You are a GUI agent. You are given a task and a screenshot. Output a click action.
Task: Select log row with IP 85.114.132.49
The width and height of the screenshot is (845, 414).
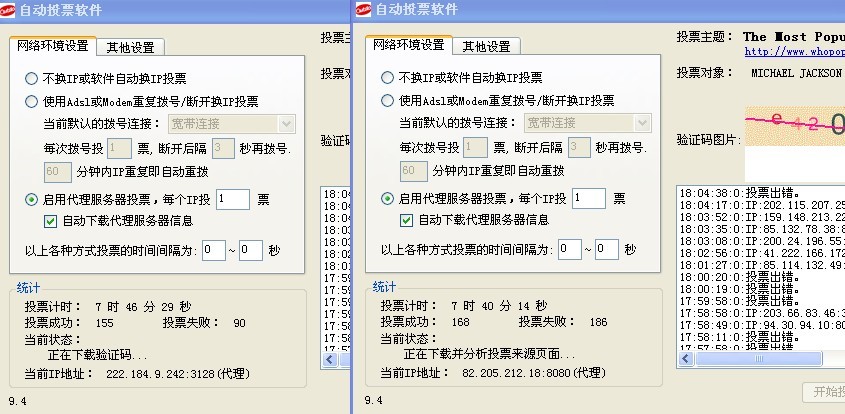(x=762, y=265)
